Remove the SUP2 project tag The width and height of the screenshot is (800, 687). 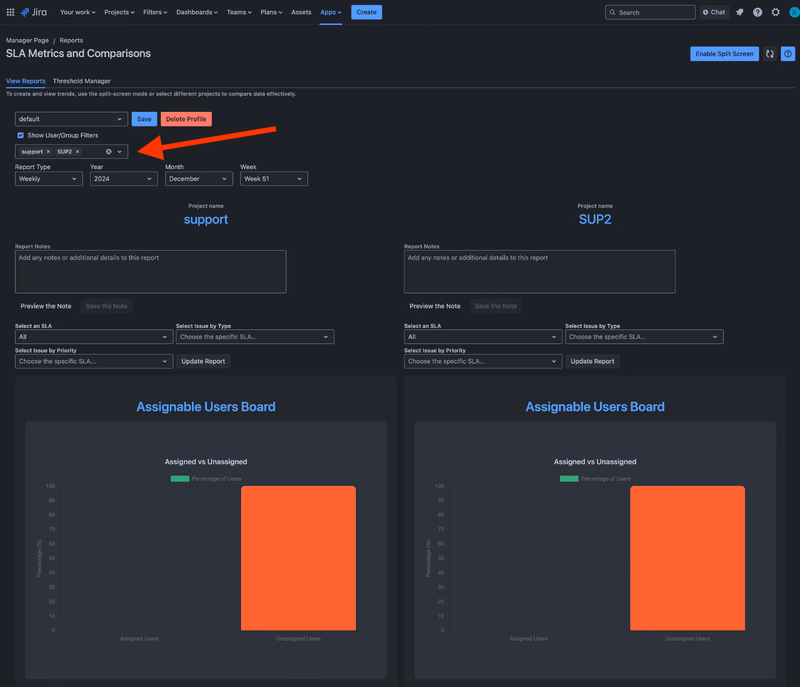click(x=78, y=151)
